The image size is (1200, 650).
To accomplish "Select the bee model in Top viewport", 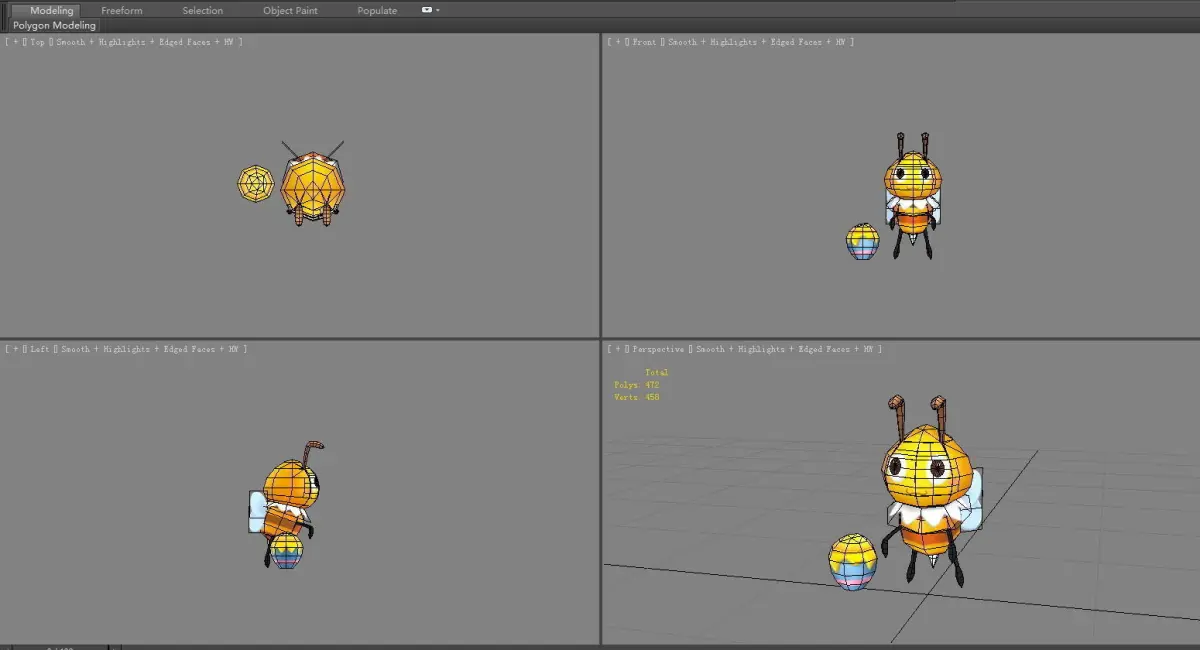I will coord(313,185).
